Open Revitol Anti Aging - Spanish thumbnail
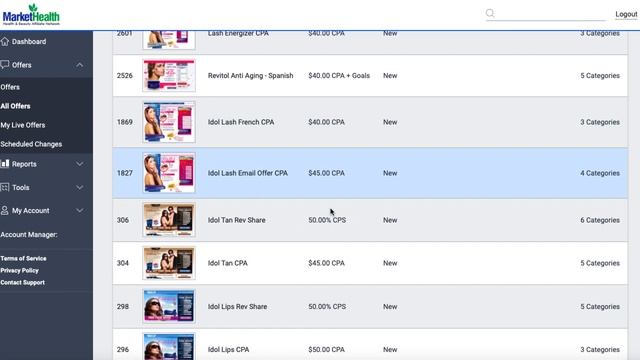Image resolution: width=640 pixels, height=360 pixels. (169, 76)
